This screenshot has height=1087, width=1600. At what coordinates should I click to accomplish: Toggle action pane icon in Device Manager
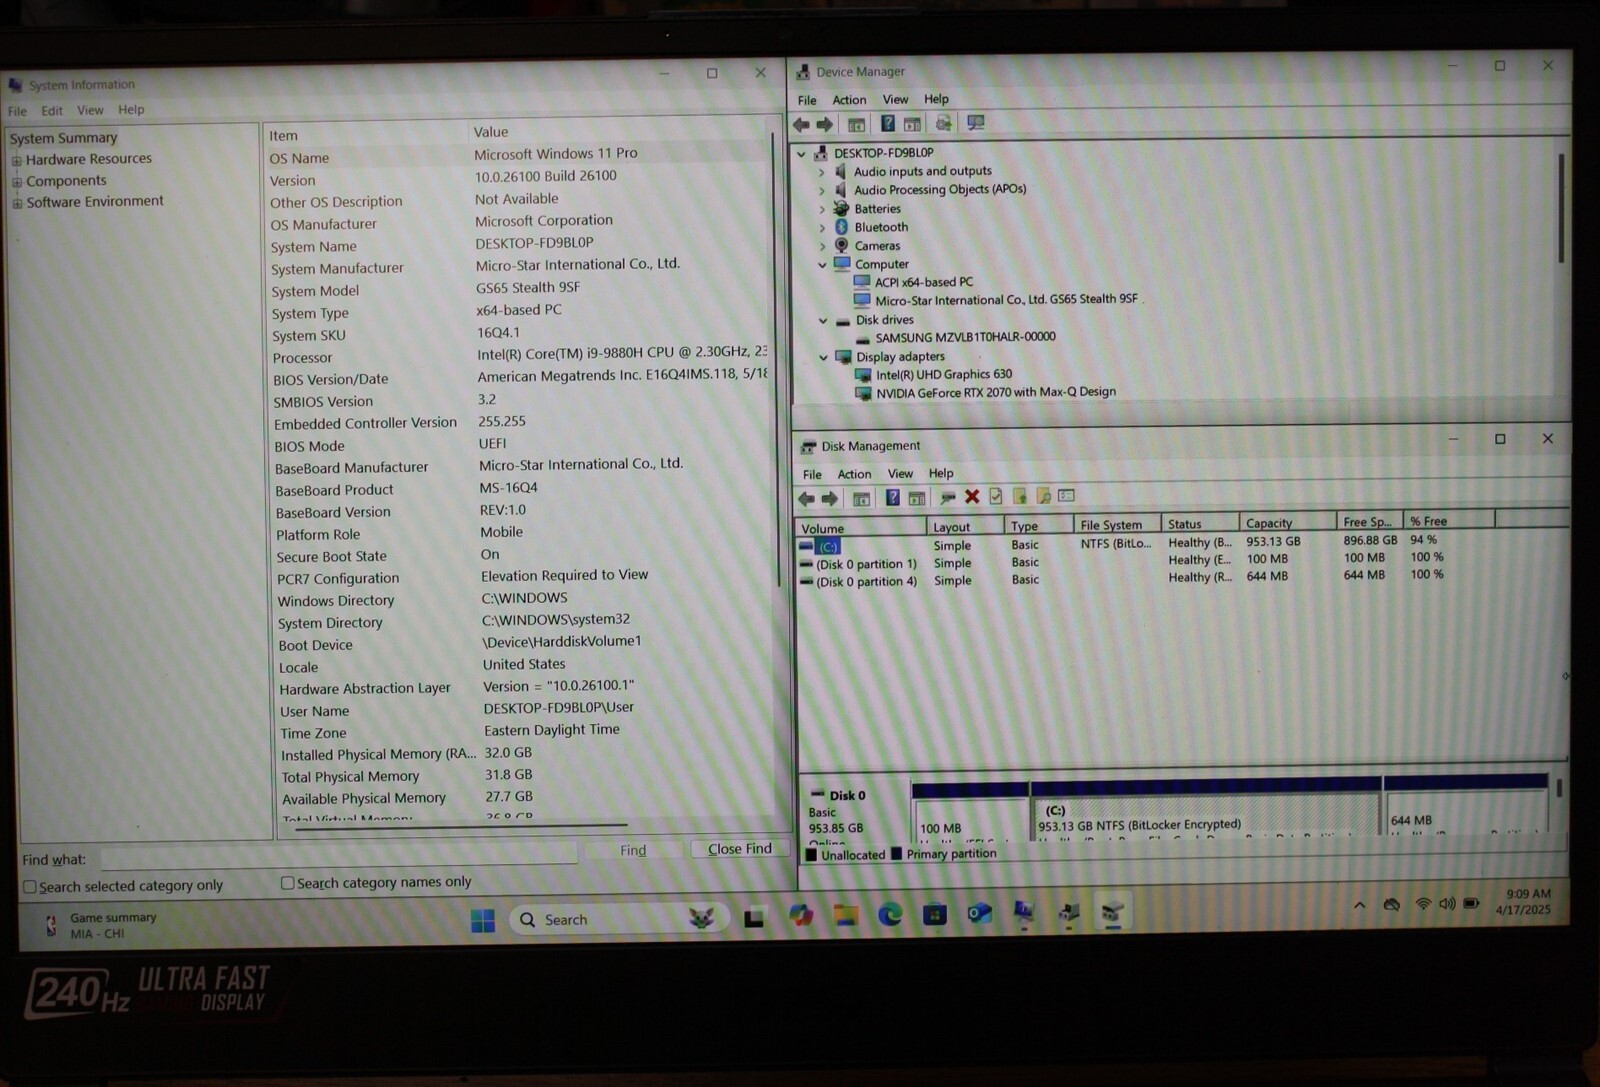[912, 124]
